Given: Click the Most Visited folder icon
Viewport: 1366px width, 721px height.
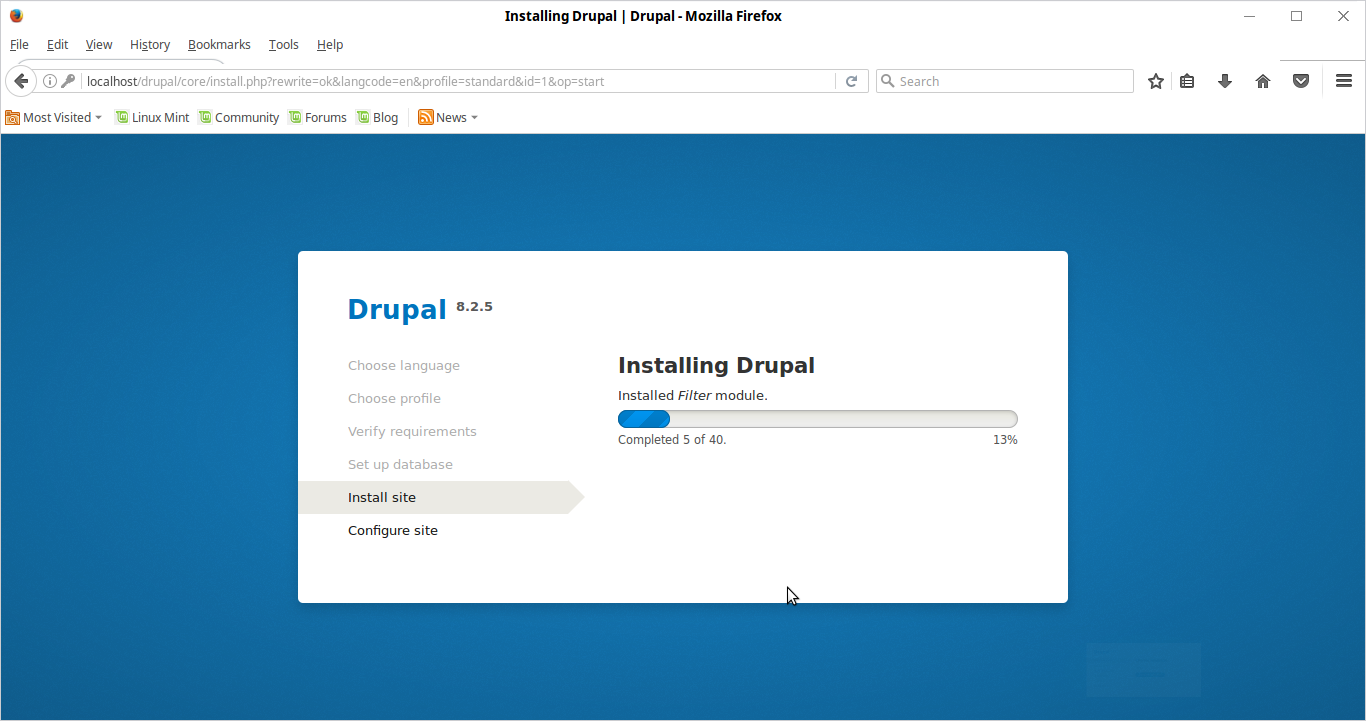Looking at the screenshot, I should pyautogui.click(x=12, y=117).
